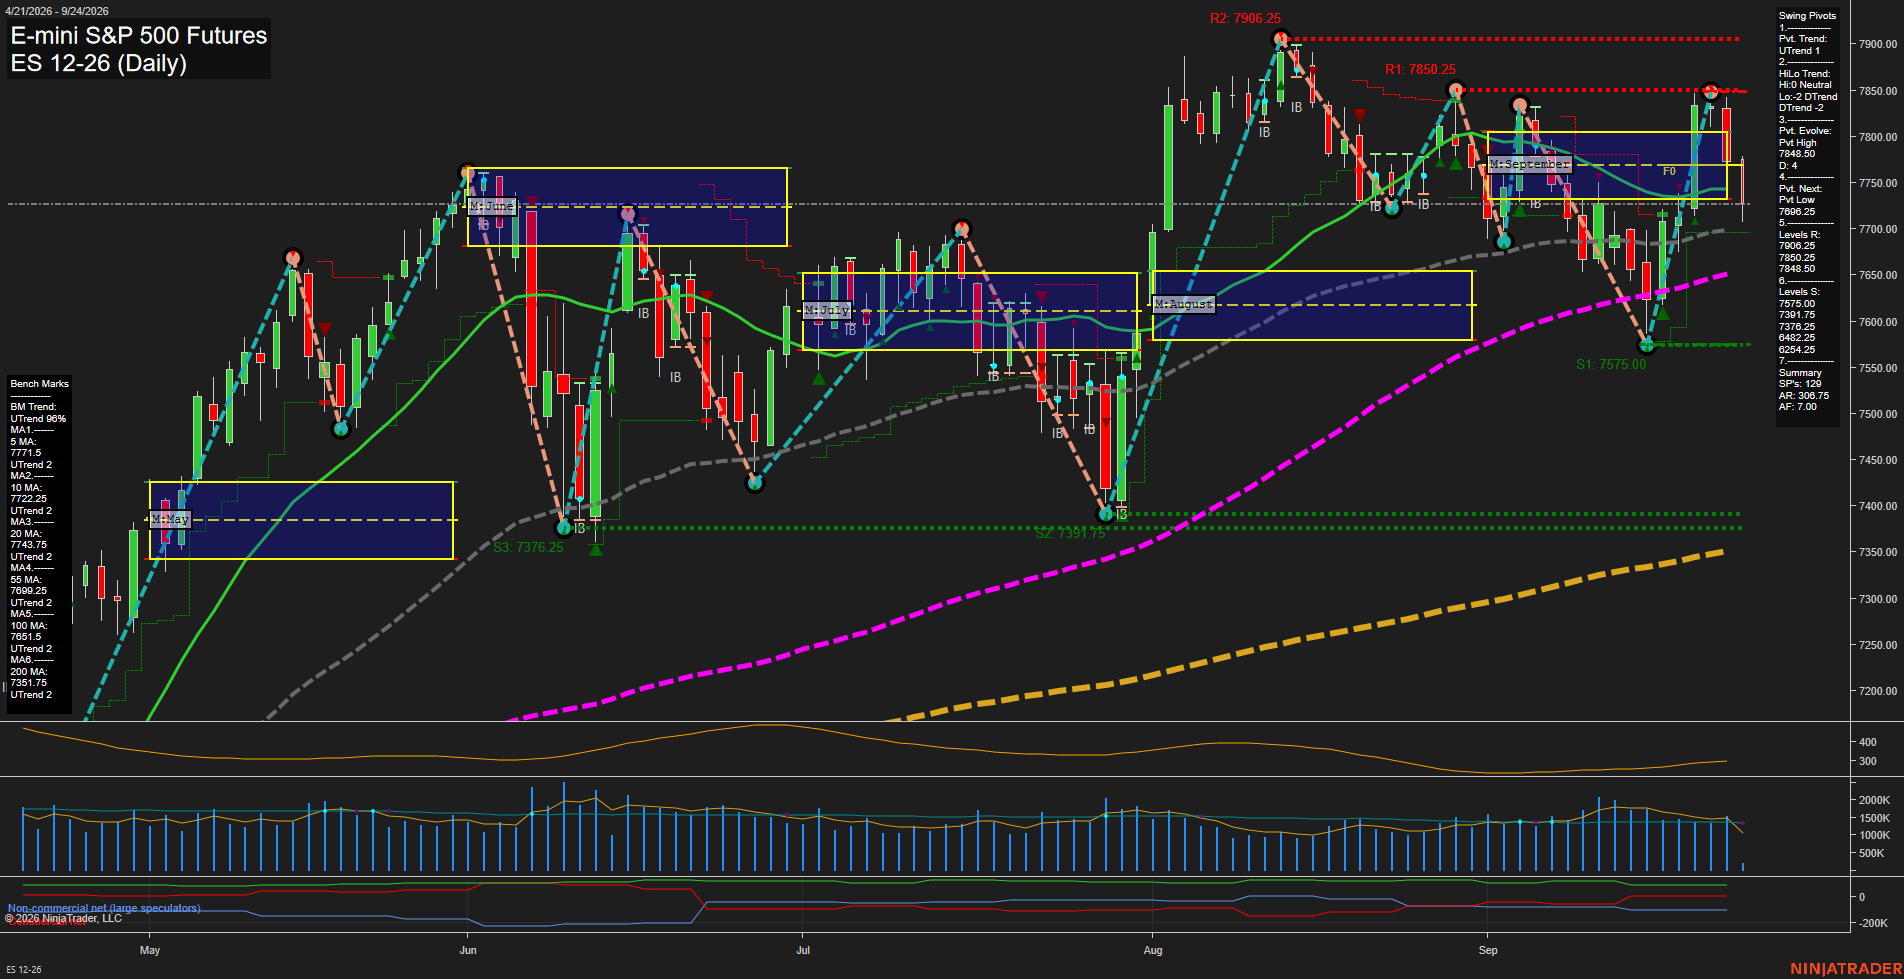The width and height of the screenshot is (1904, 979).
Task: Select the M:May monthly range label
Action: tap(170, 519)
